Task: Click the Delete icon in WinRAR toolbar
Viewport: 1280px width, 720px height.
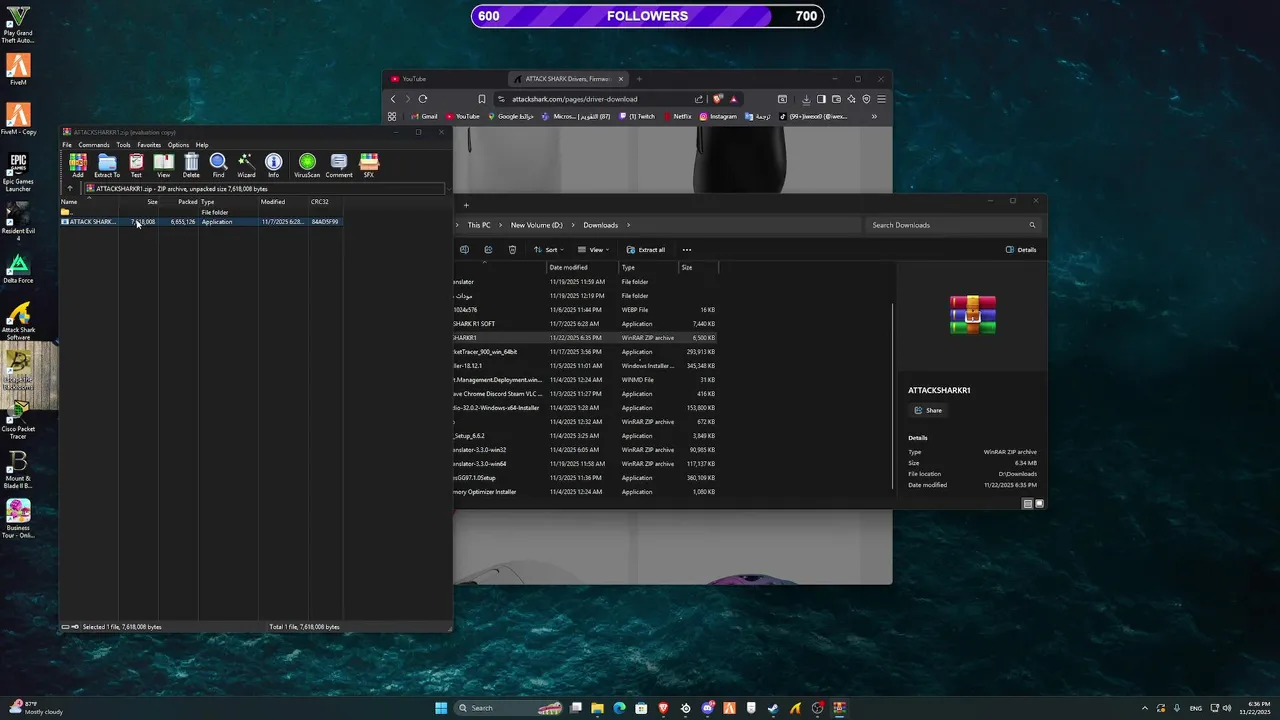Action: click(191, 165)
